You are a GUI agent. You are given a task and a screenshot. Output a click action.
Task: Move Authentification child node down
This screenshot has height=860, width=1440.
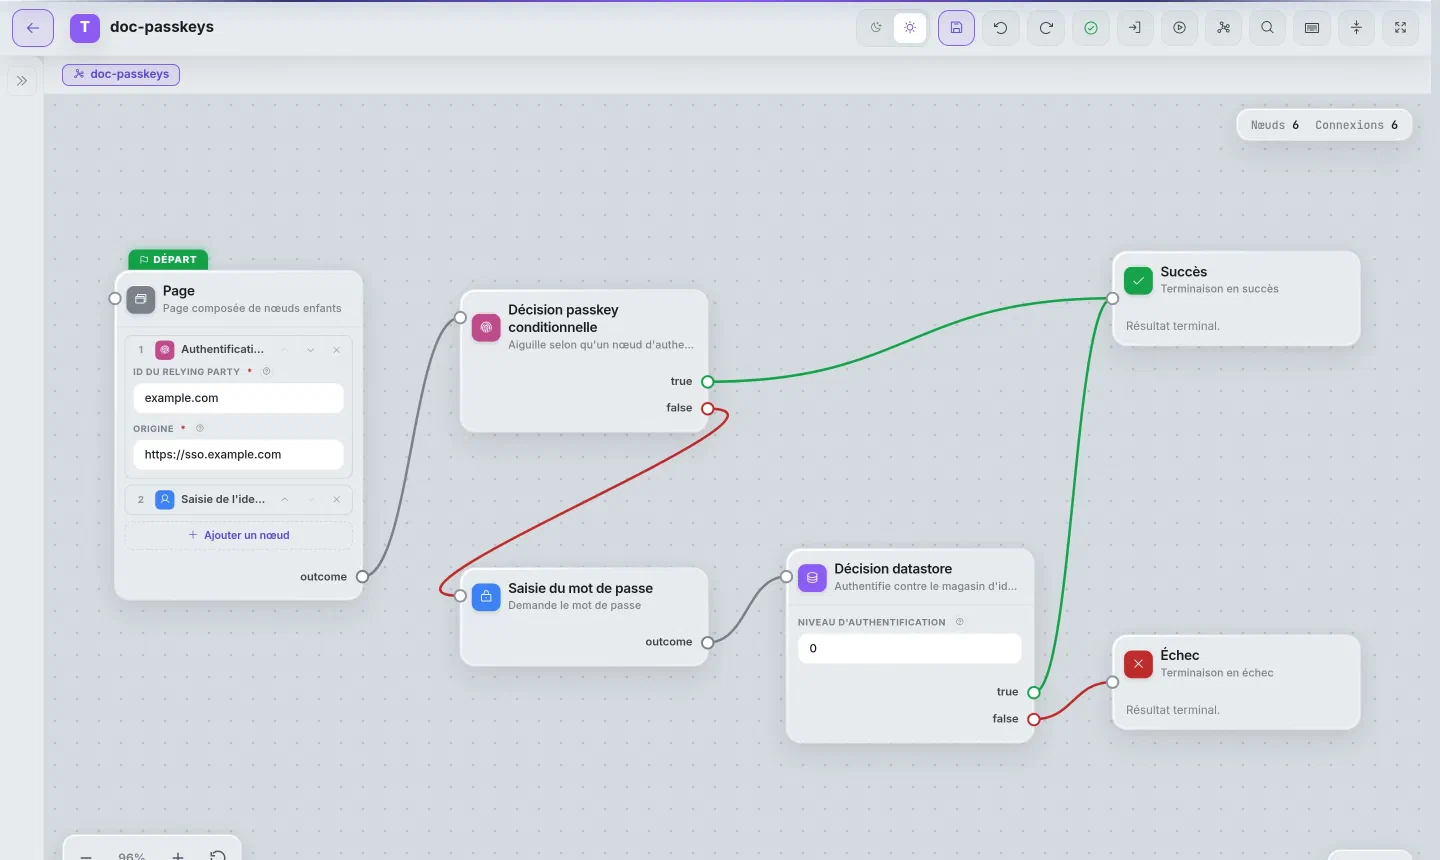point(311,350)
